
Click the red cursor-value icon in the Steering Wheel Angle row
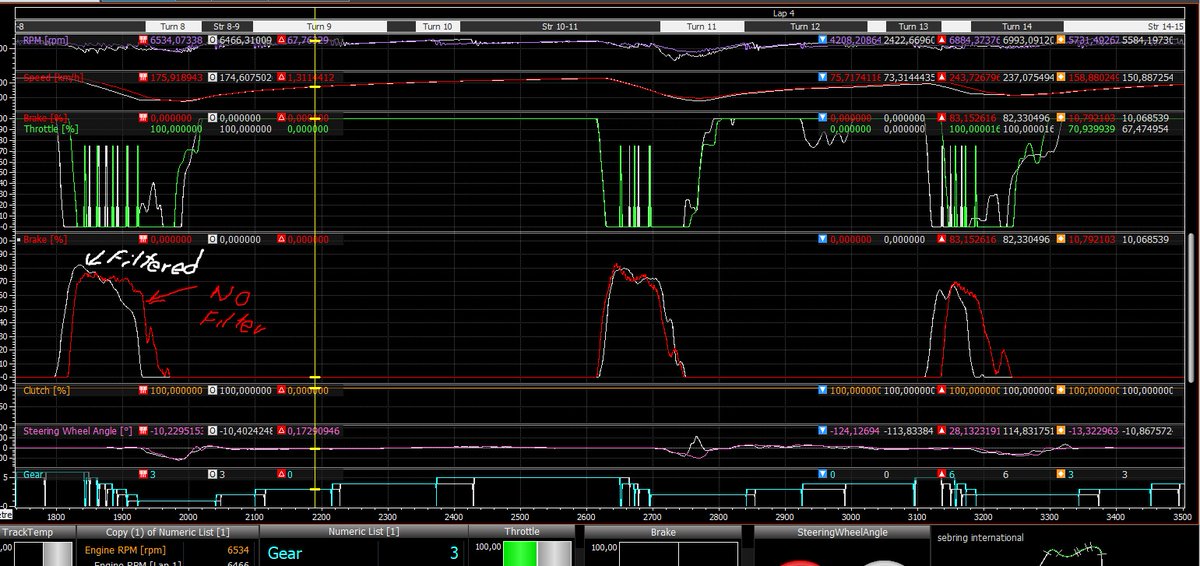(142, 431)
